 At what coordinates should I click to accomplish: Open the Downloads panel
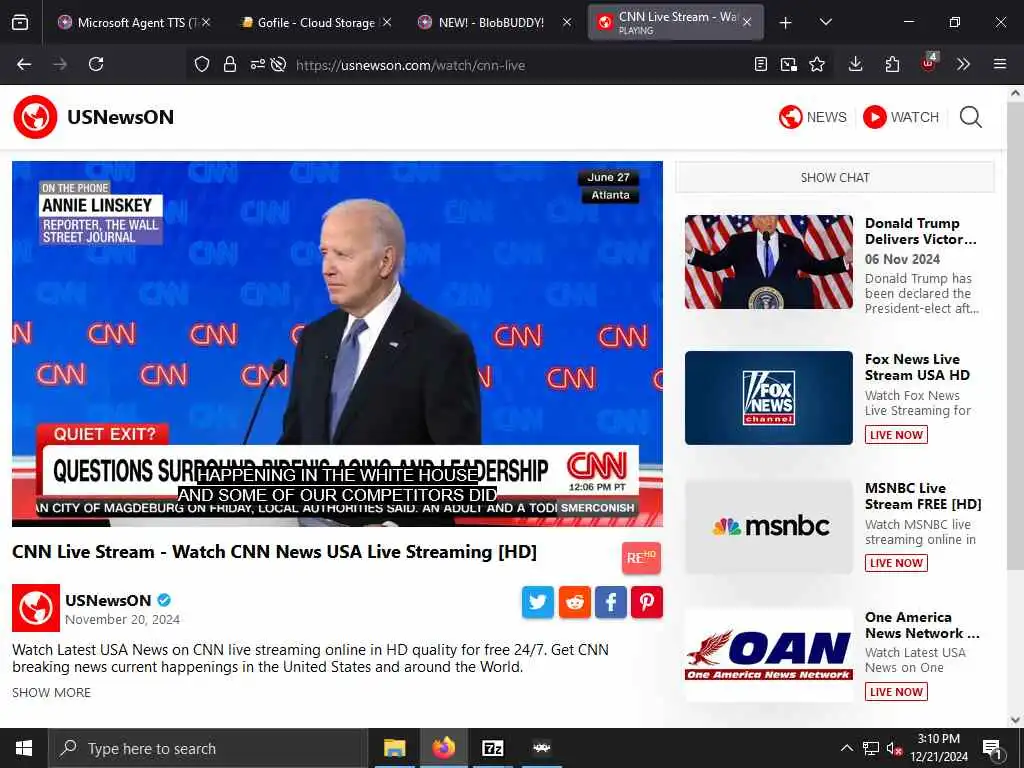[856, 64]
